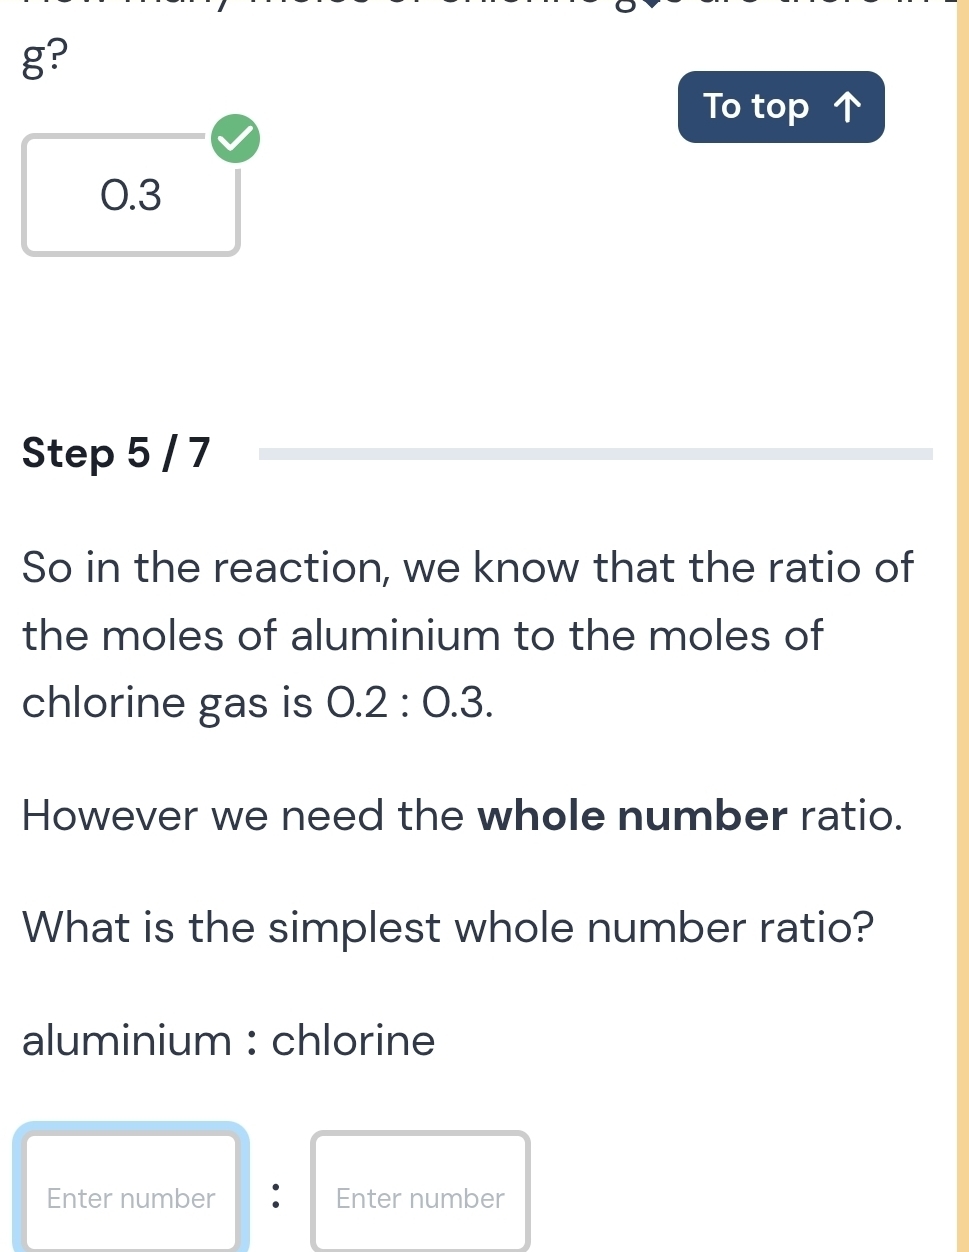Click the "g?" text at the top
The width and height of the screenshot is (969, 1252).
(45, 60)
